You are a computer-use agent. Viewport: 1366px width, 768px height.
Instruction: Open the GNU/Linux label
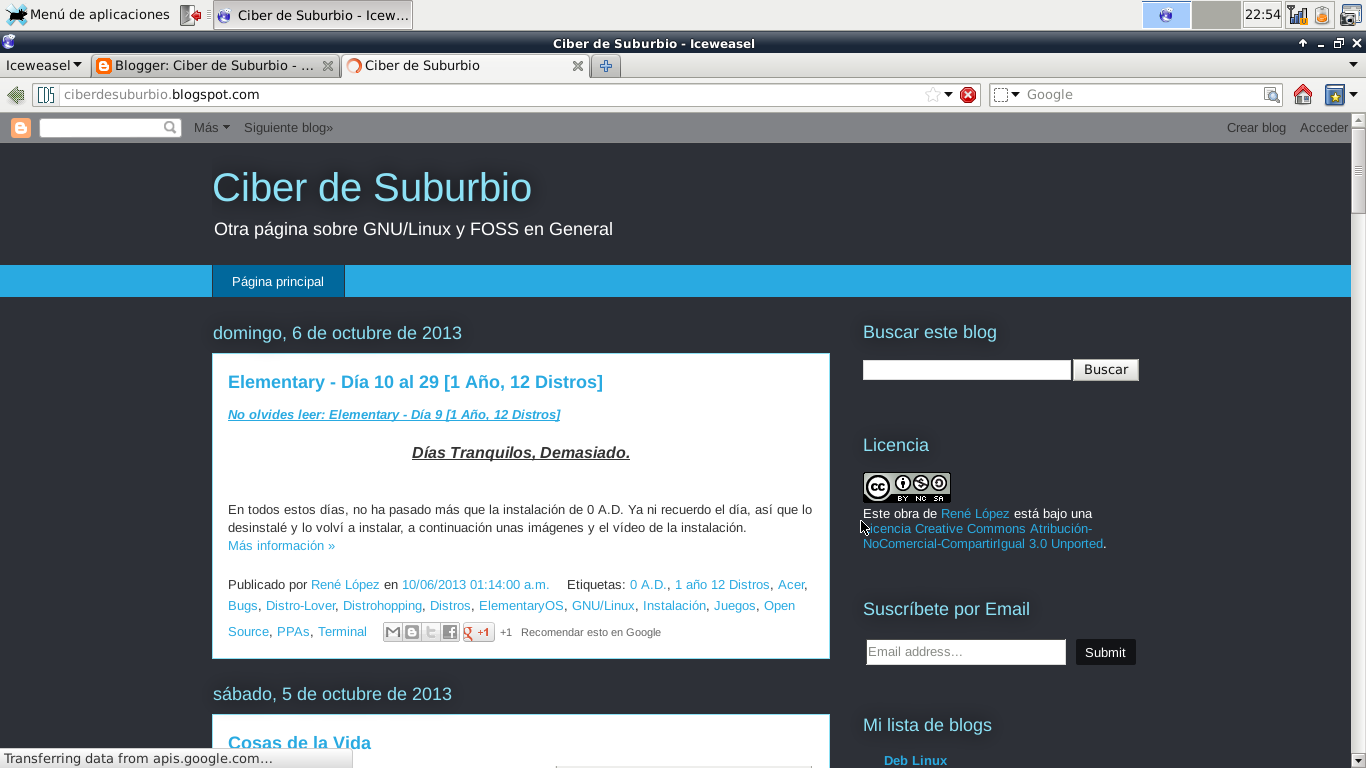(x=603, y=606)
